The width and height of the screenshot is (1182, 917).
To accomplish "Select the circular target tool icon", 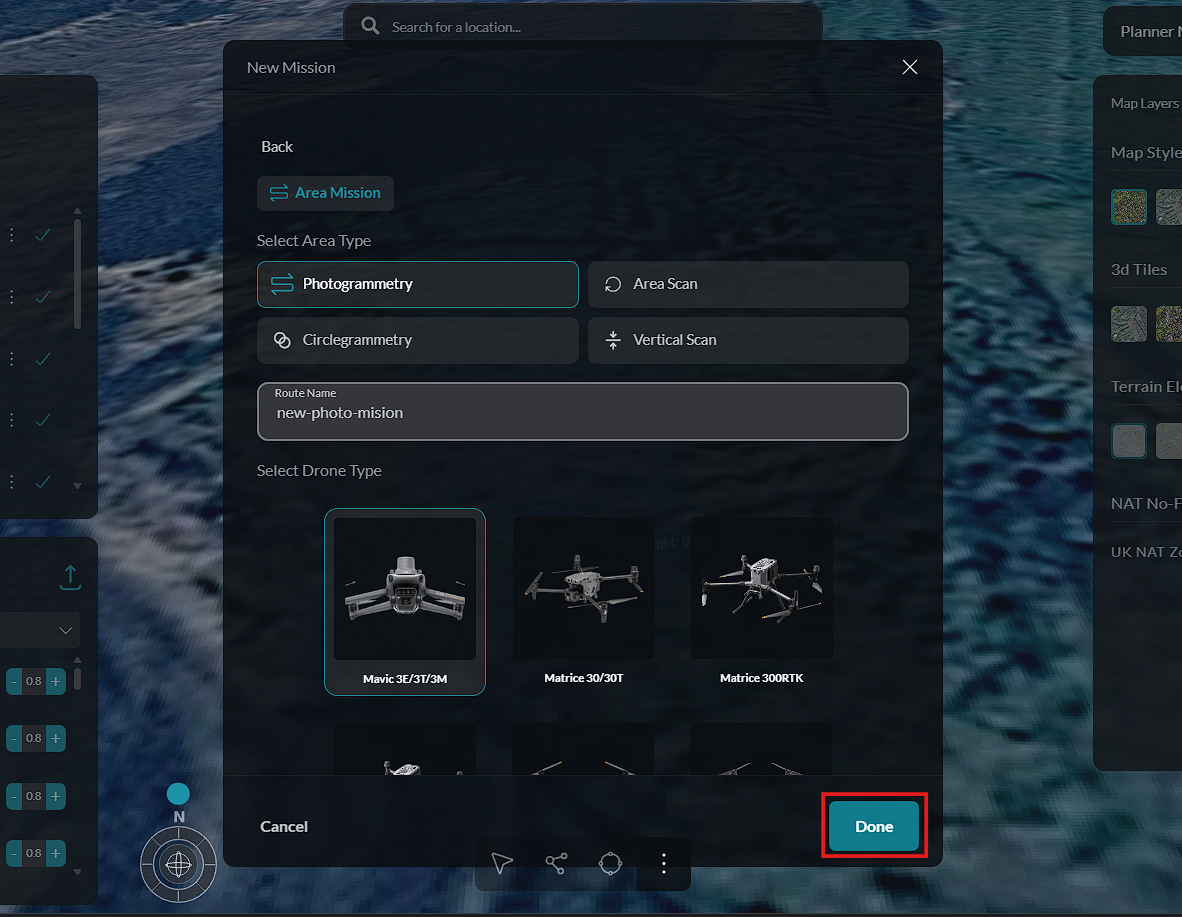I will [x=610, y=863].
